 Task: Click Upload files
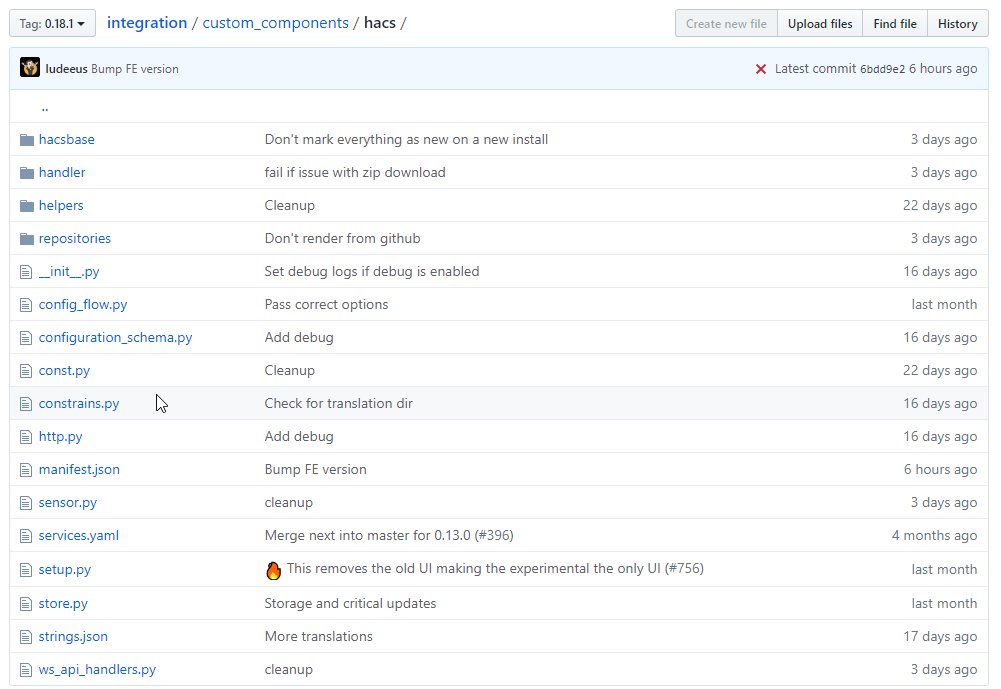[x=819, y=22]
